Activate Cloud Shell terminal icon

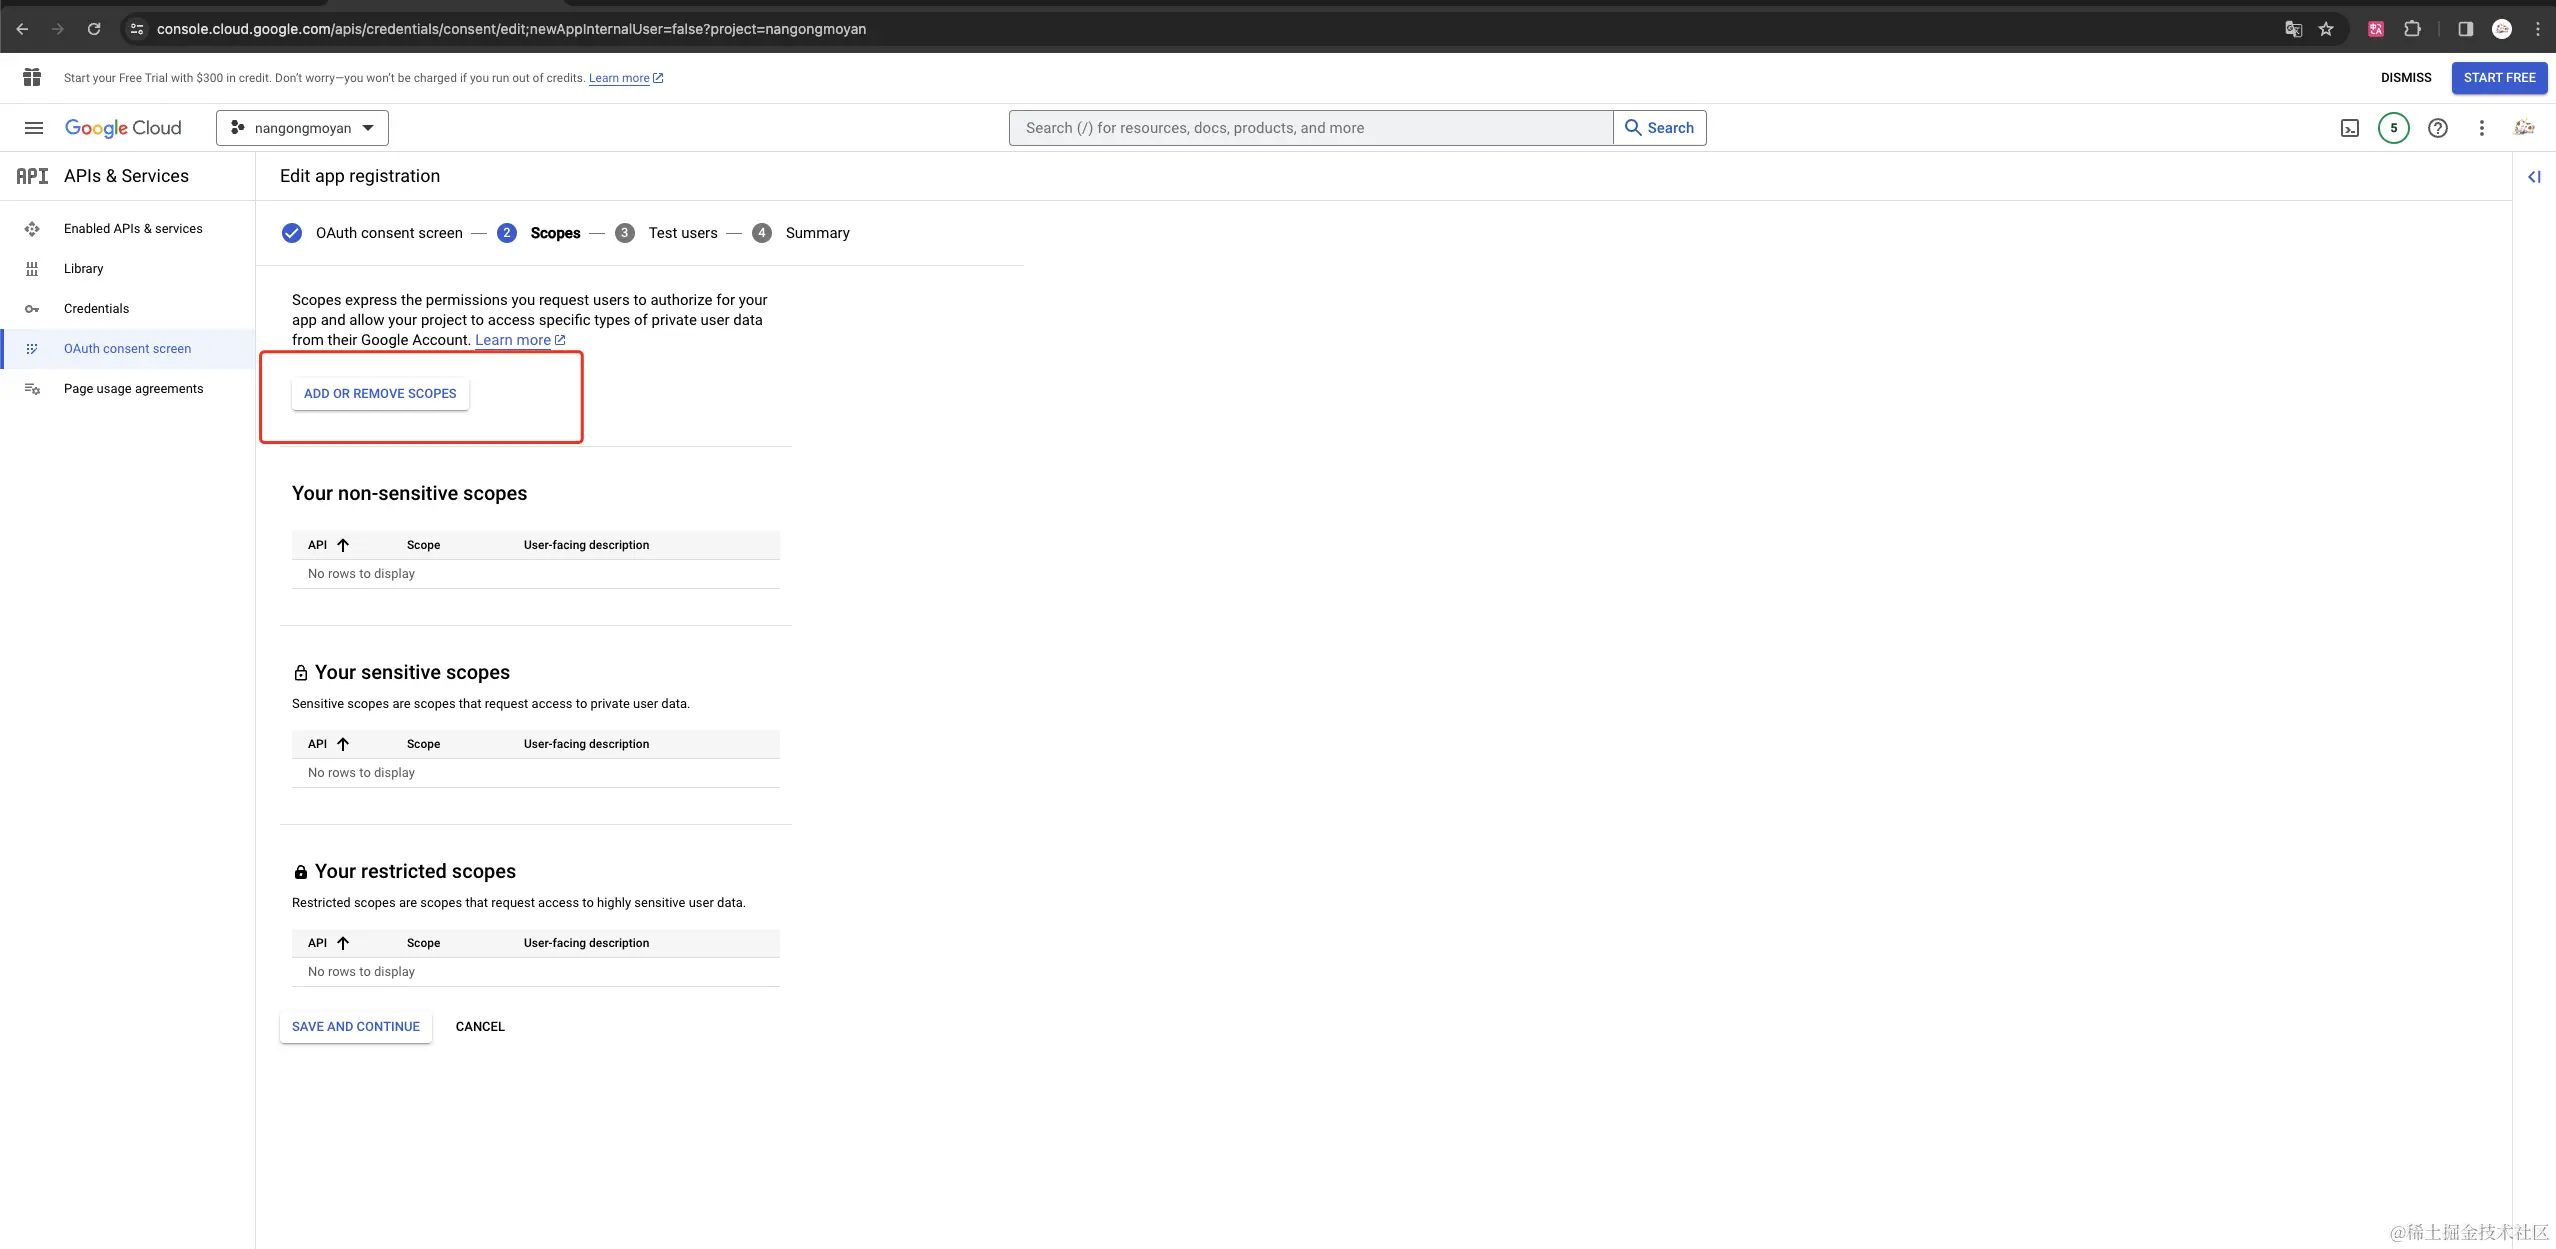(x=2350, y=128)
